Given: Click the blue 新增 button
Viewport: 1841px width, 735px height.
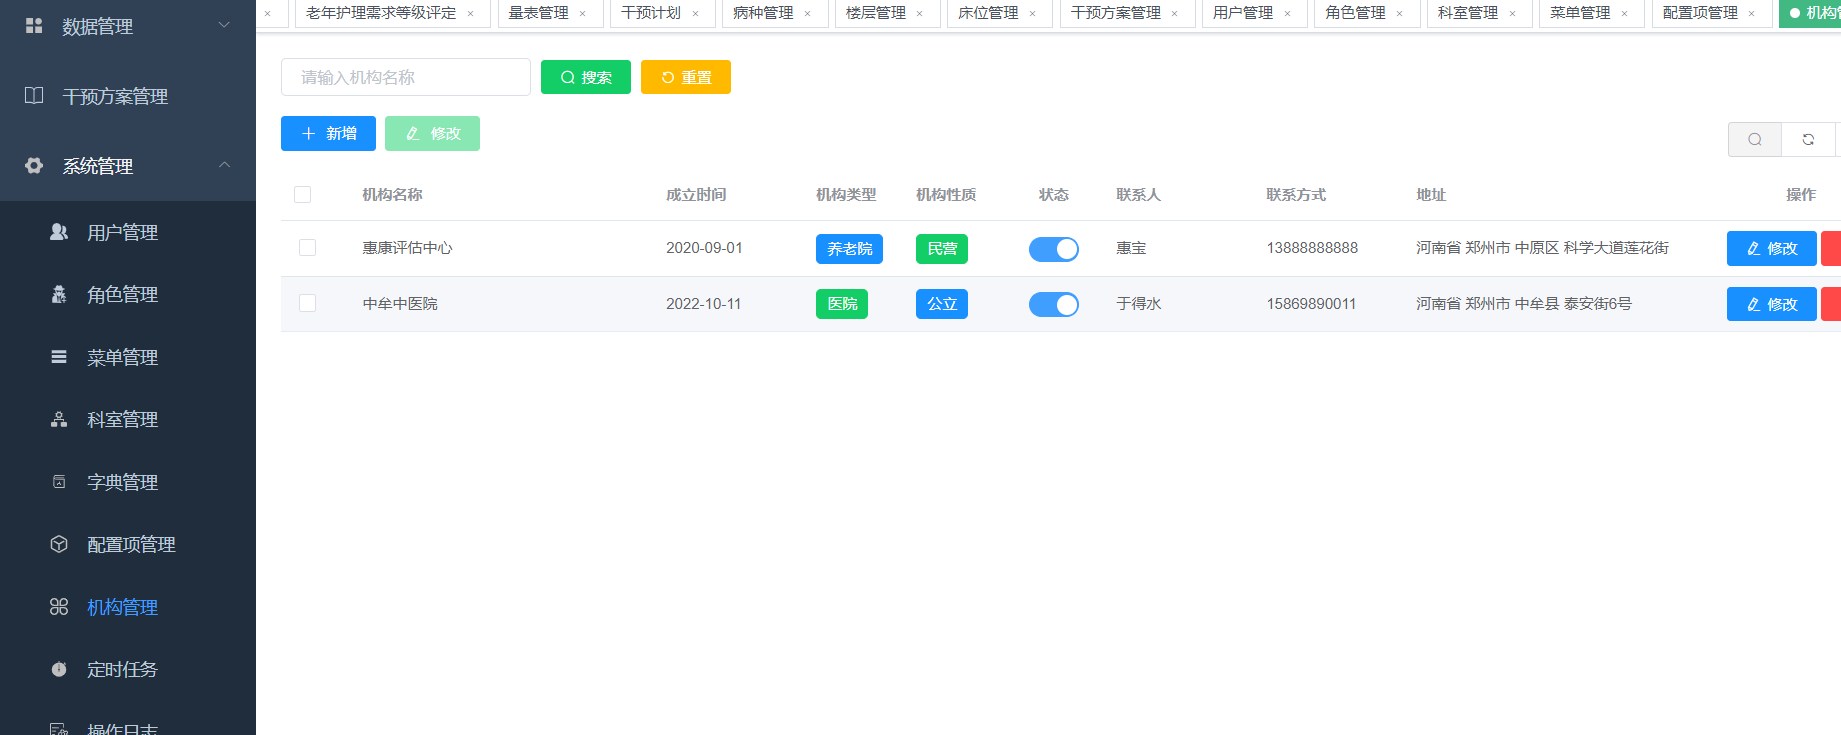Looking at the screenshot, I should click(x=328, y=134).
